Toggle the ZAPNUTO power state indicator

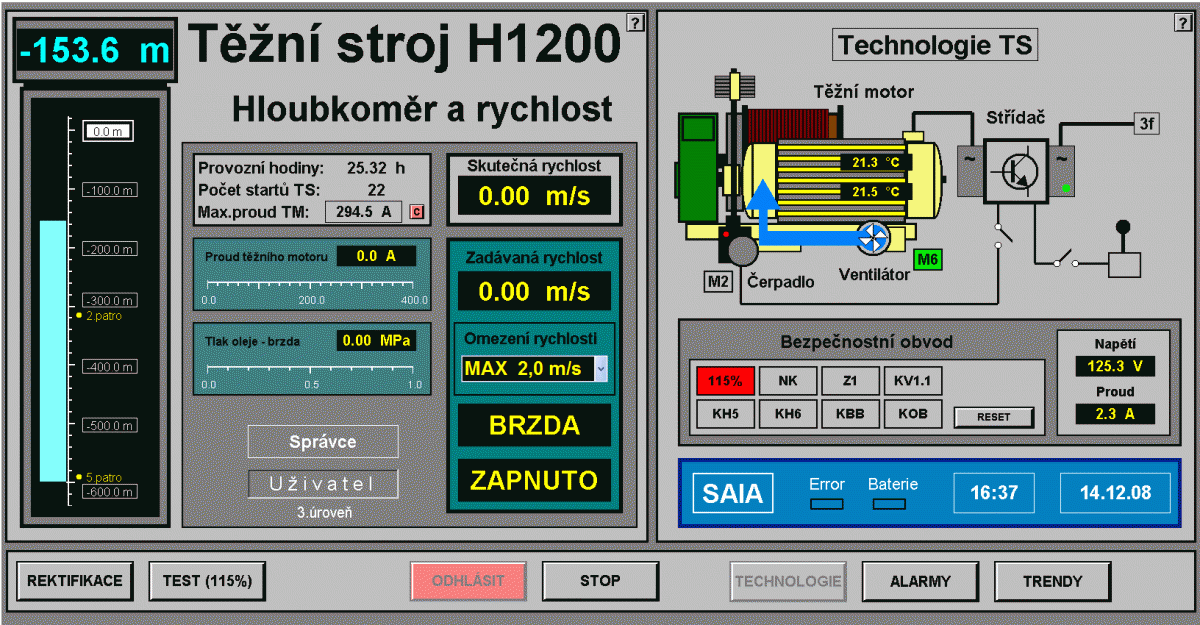click(534, 480)
